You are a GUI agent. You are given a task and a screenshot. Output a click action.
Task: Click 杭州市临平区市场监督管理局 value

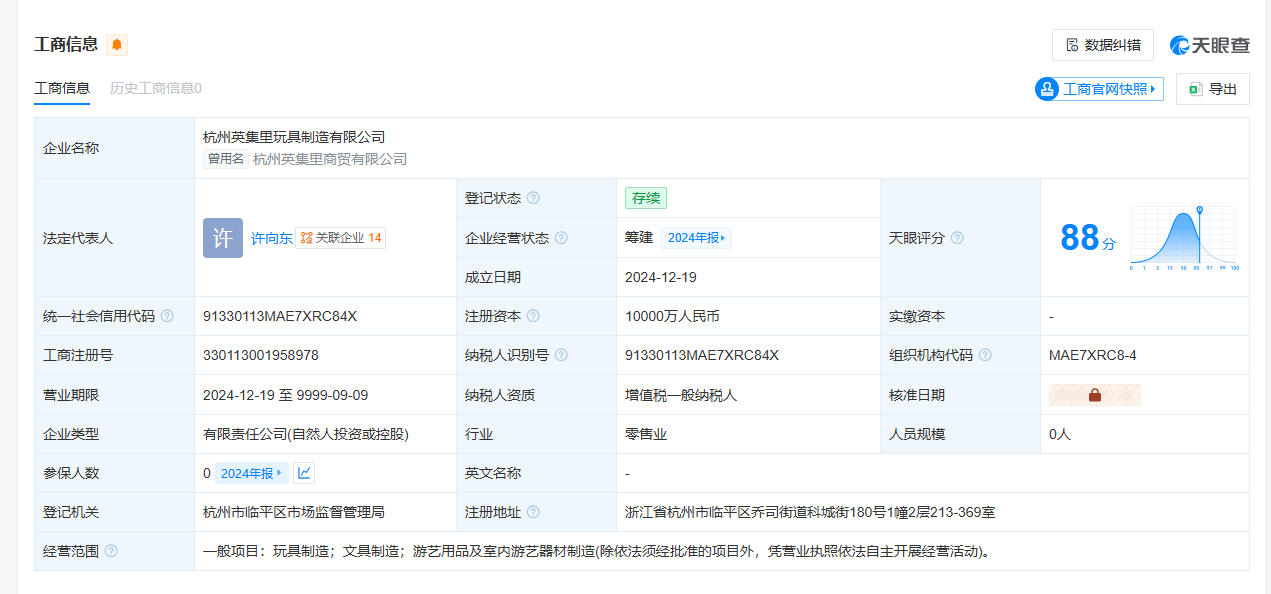(294, 512)
